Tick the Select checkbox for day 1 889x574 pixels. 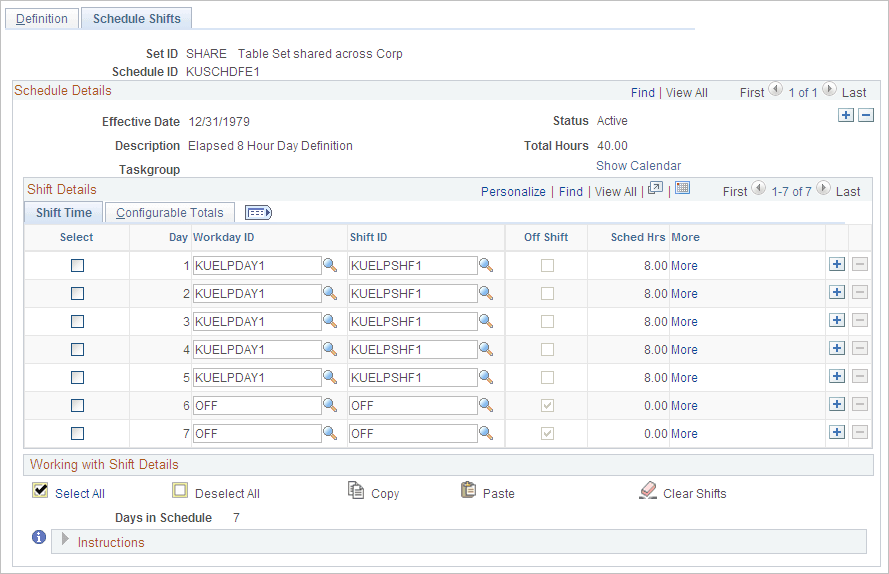pos(78,265)
